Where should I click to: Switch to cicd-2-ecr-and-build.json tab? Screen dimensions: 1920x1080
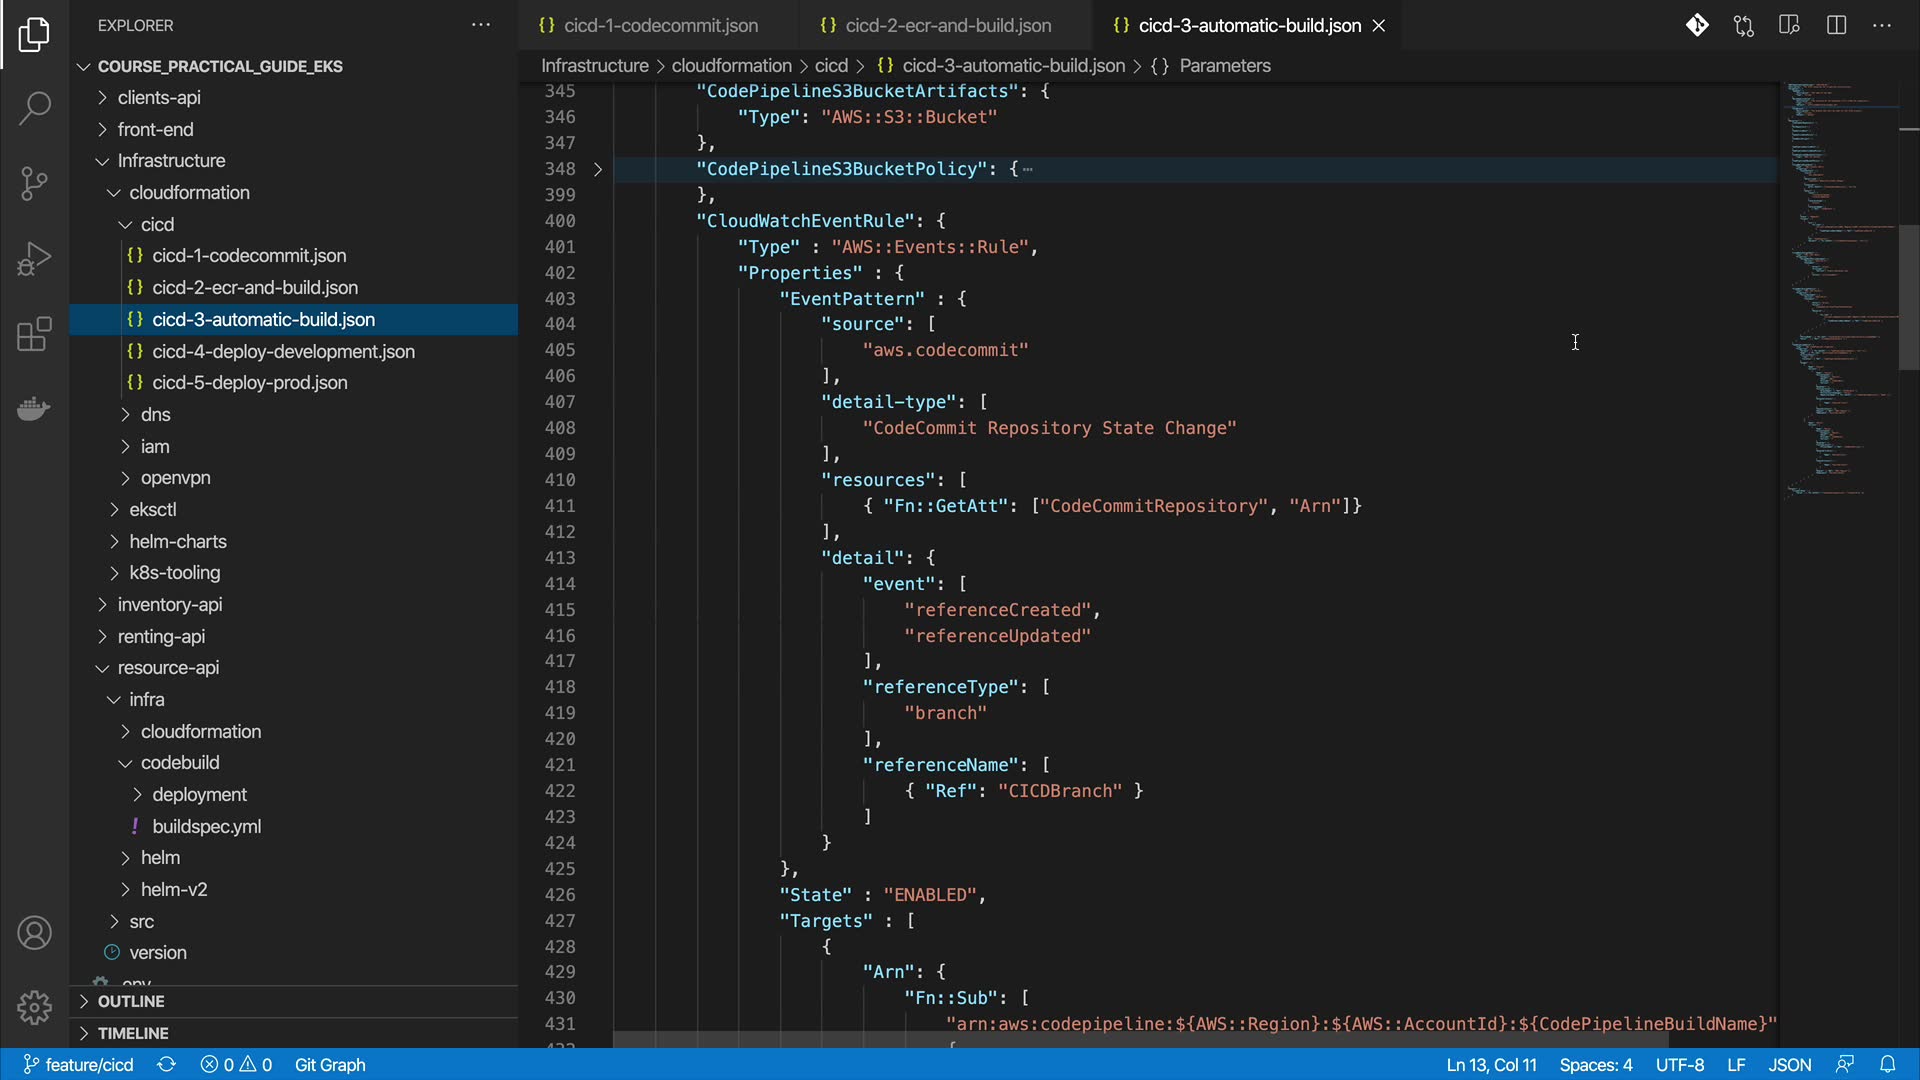pyautogui.click(x=947, y=25)
